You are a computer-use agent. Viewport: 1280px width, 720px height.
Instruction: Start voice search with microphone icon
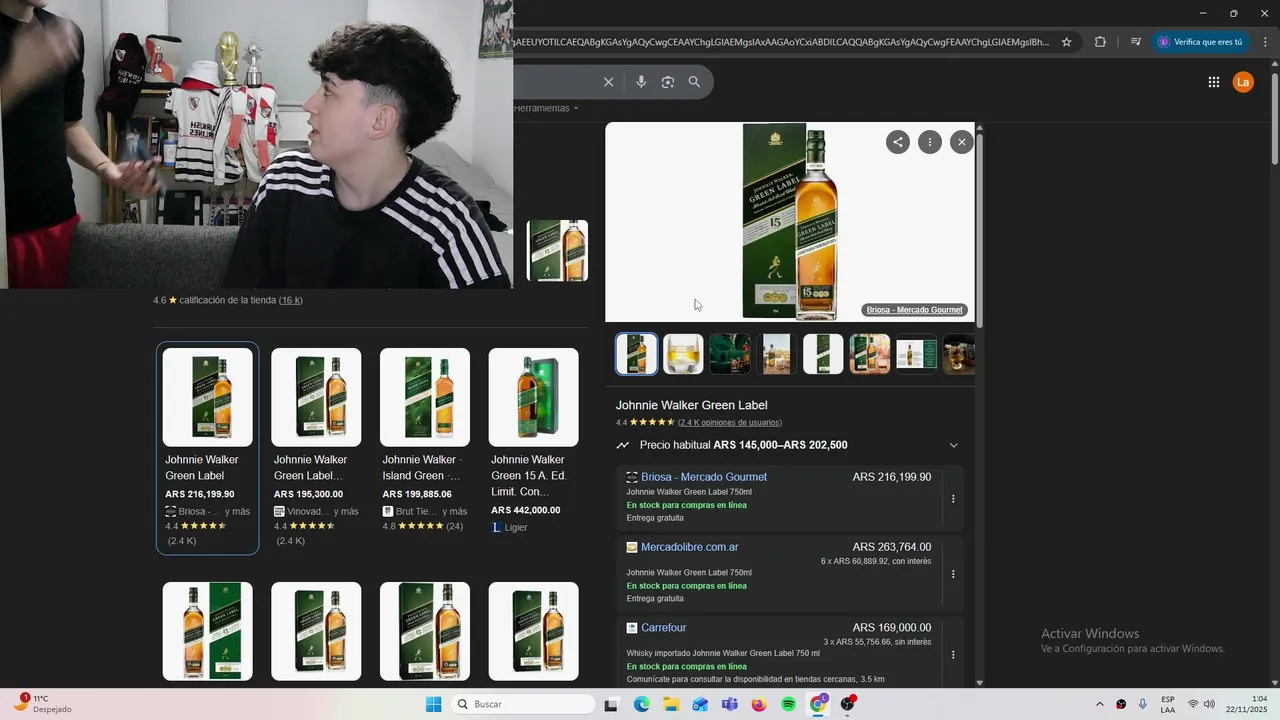[641, 82]
